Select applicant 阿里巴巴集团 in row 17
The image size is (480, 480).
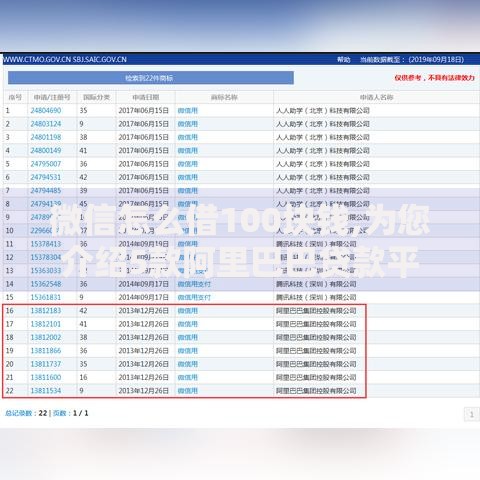[x=316, y=324]
